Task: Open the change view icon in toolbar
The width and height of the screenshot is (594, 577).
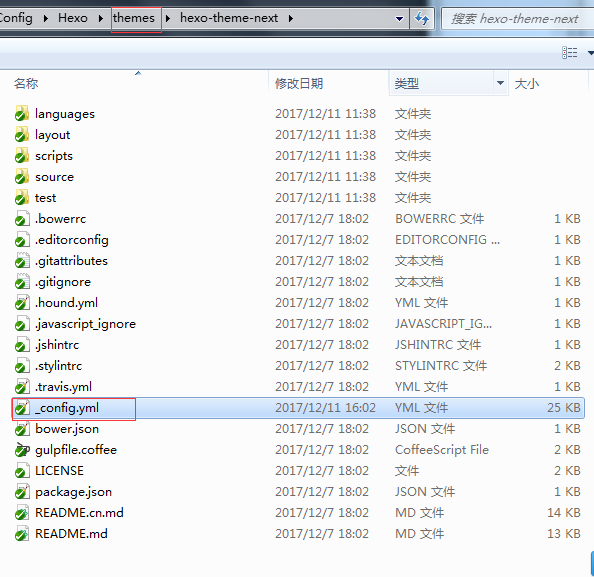Action: coord(570,53)
